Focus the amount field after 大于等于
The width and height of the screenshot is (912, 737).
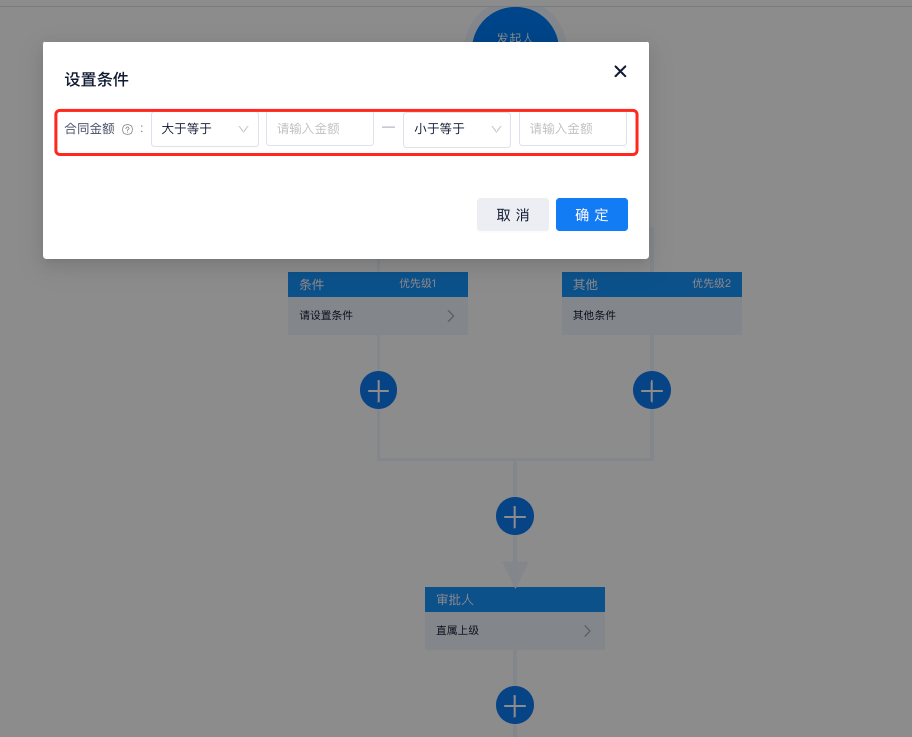319,129
